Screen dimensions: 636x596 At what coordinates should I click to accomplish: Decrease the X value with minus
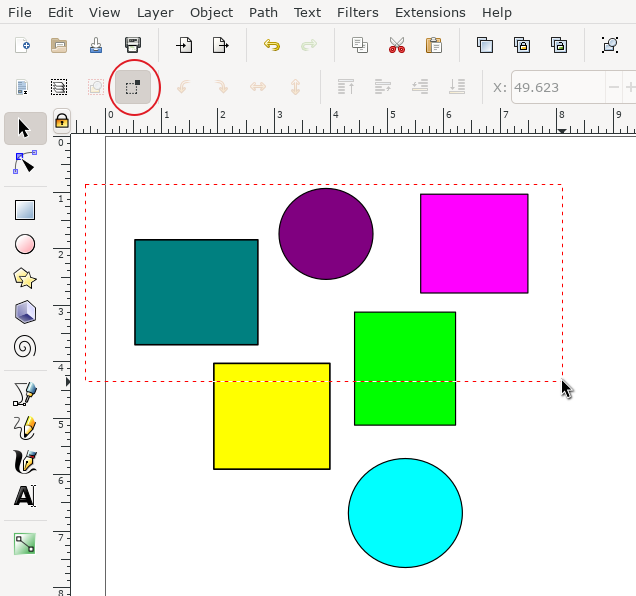coord(614,87)
